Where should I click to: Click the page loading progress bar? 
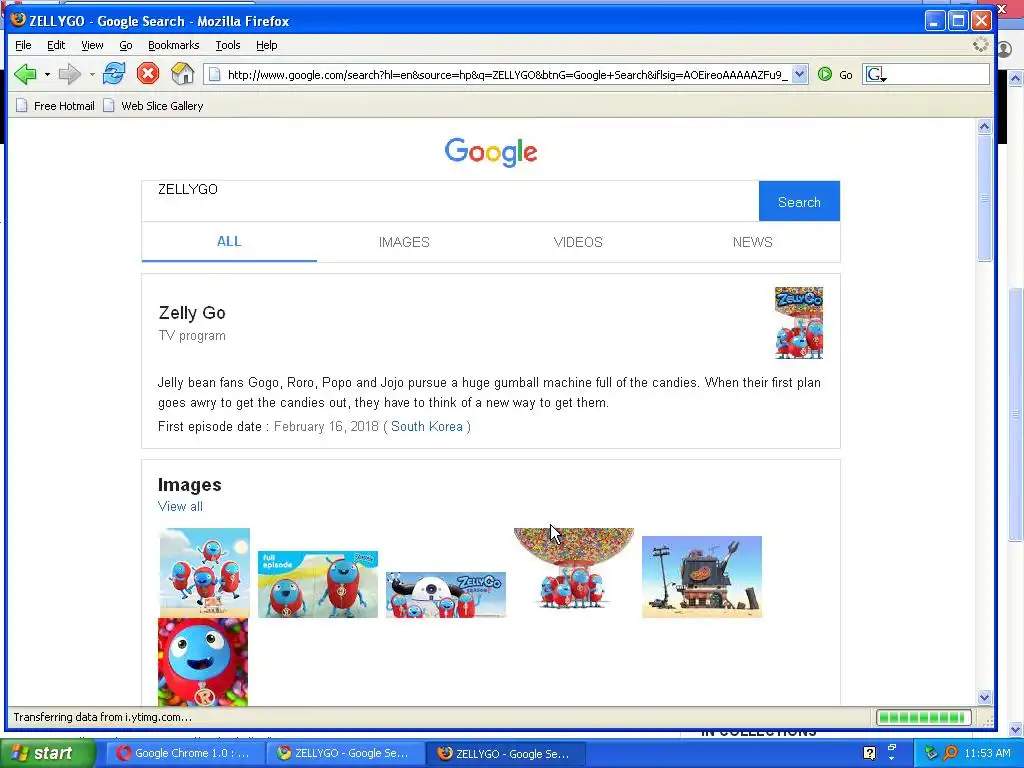923,718
